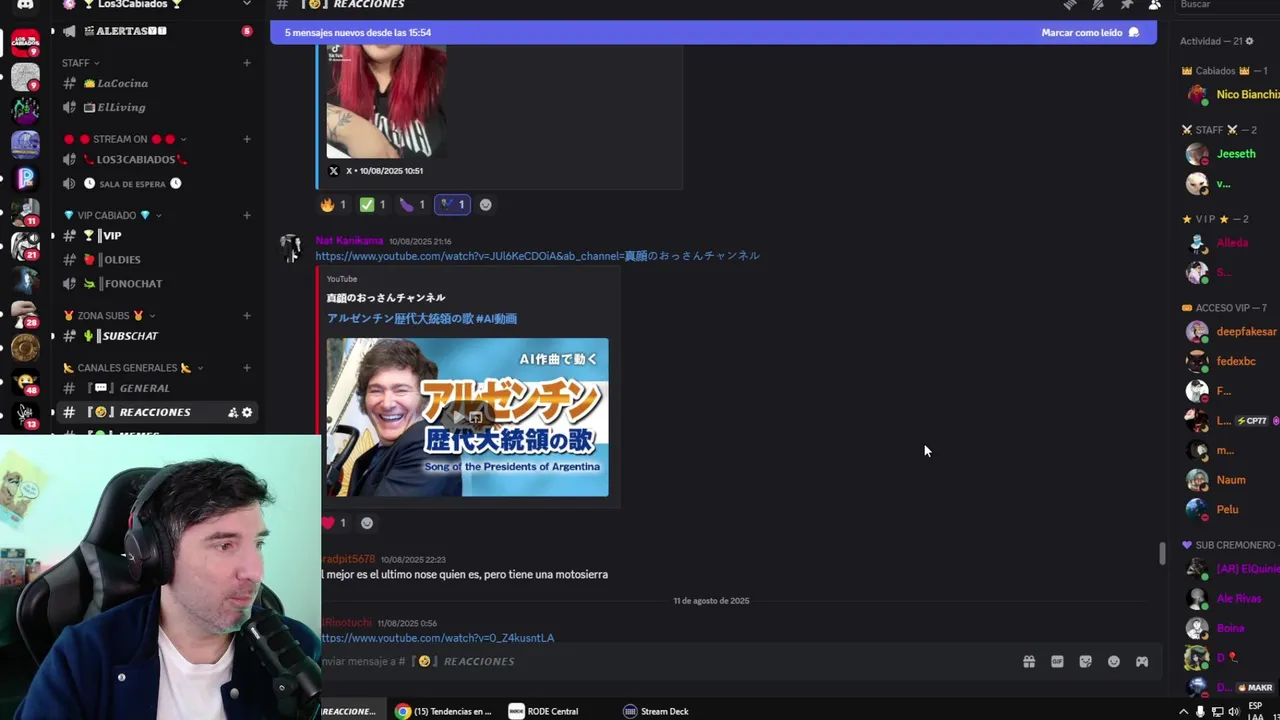Screen dimensions: 1280x720
Task: Add a channel to STREAM ON category
Action: tap(247, 139)
